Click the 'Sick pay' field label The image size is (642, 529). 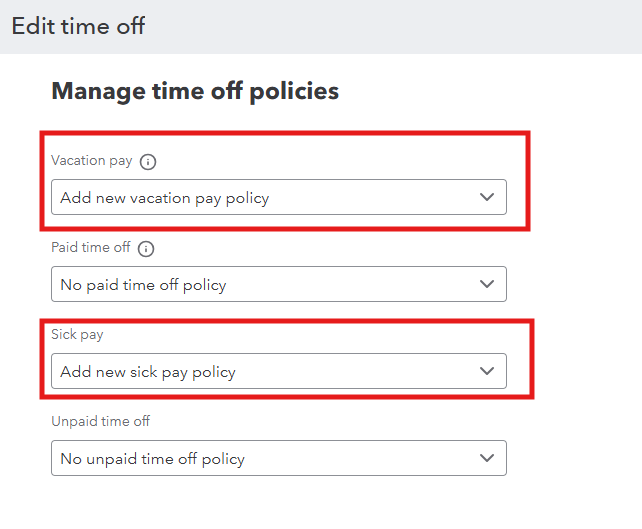click(x=77, y=335)
